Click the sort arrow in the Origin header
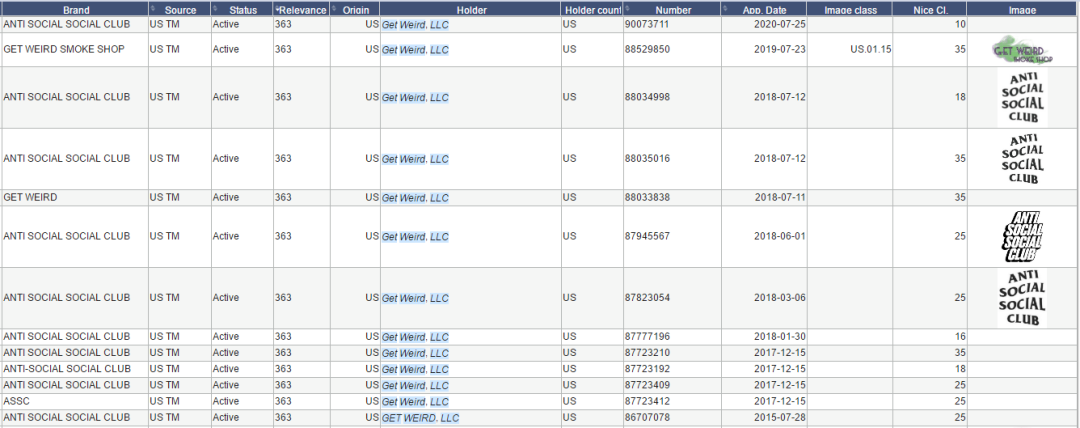The width and height of the screenshot is (1080, 428). pyautogui.click(x=334, y=8)
